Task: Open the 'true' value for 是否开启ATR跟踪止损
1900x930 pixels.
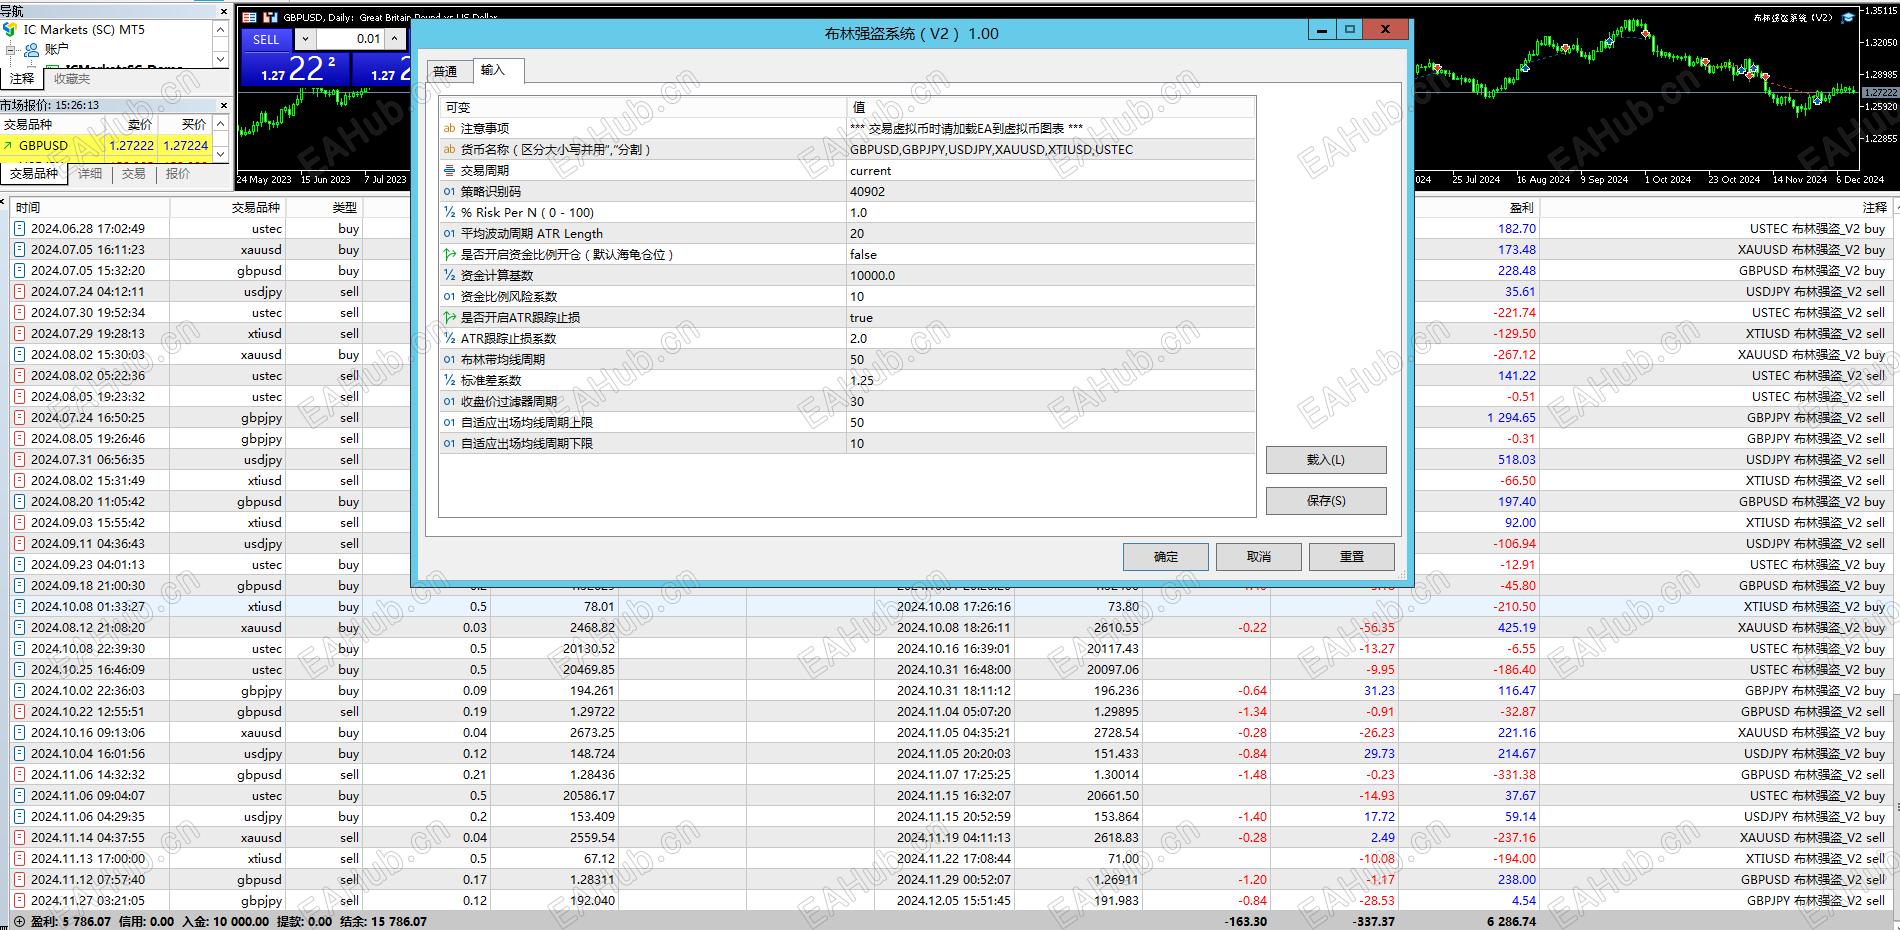Action: coord(1050,318)
